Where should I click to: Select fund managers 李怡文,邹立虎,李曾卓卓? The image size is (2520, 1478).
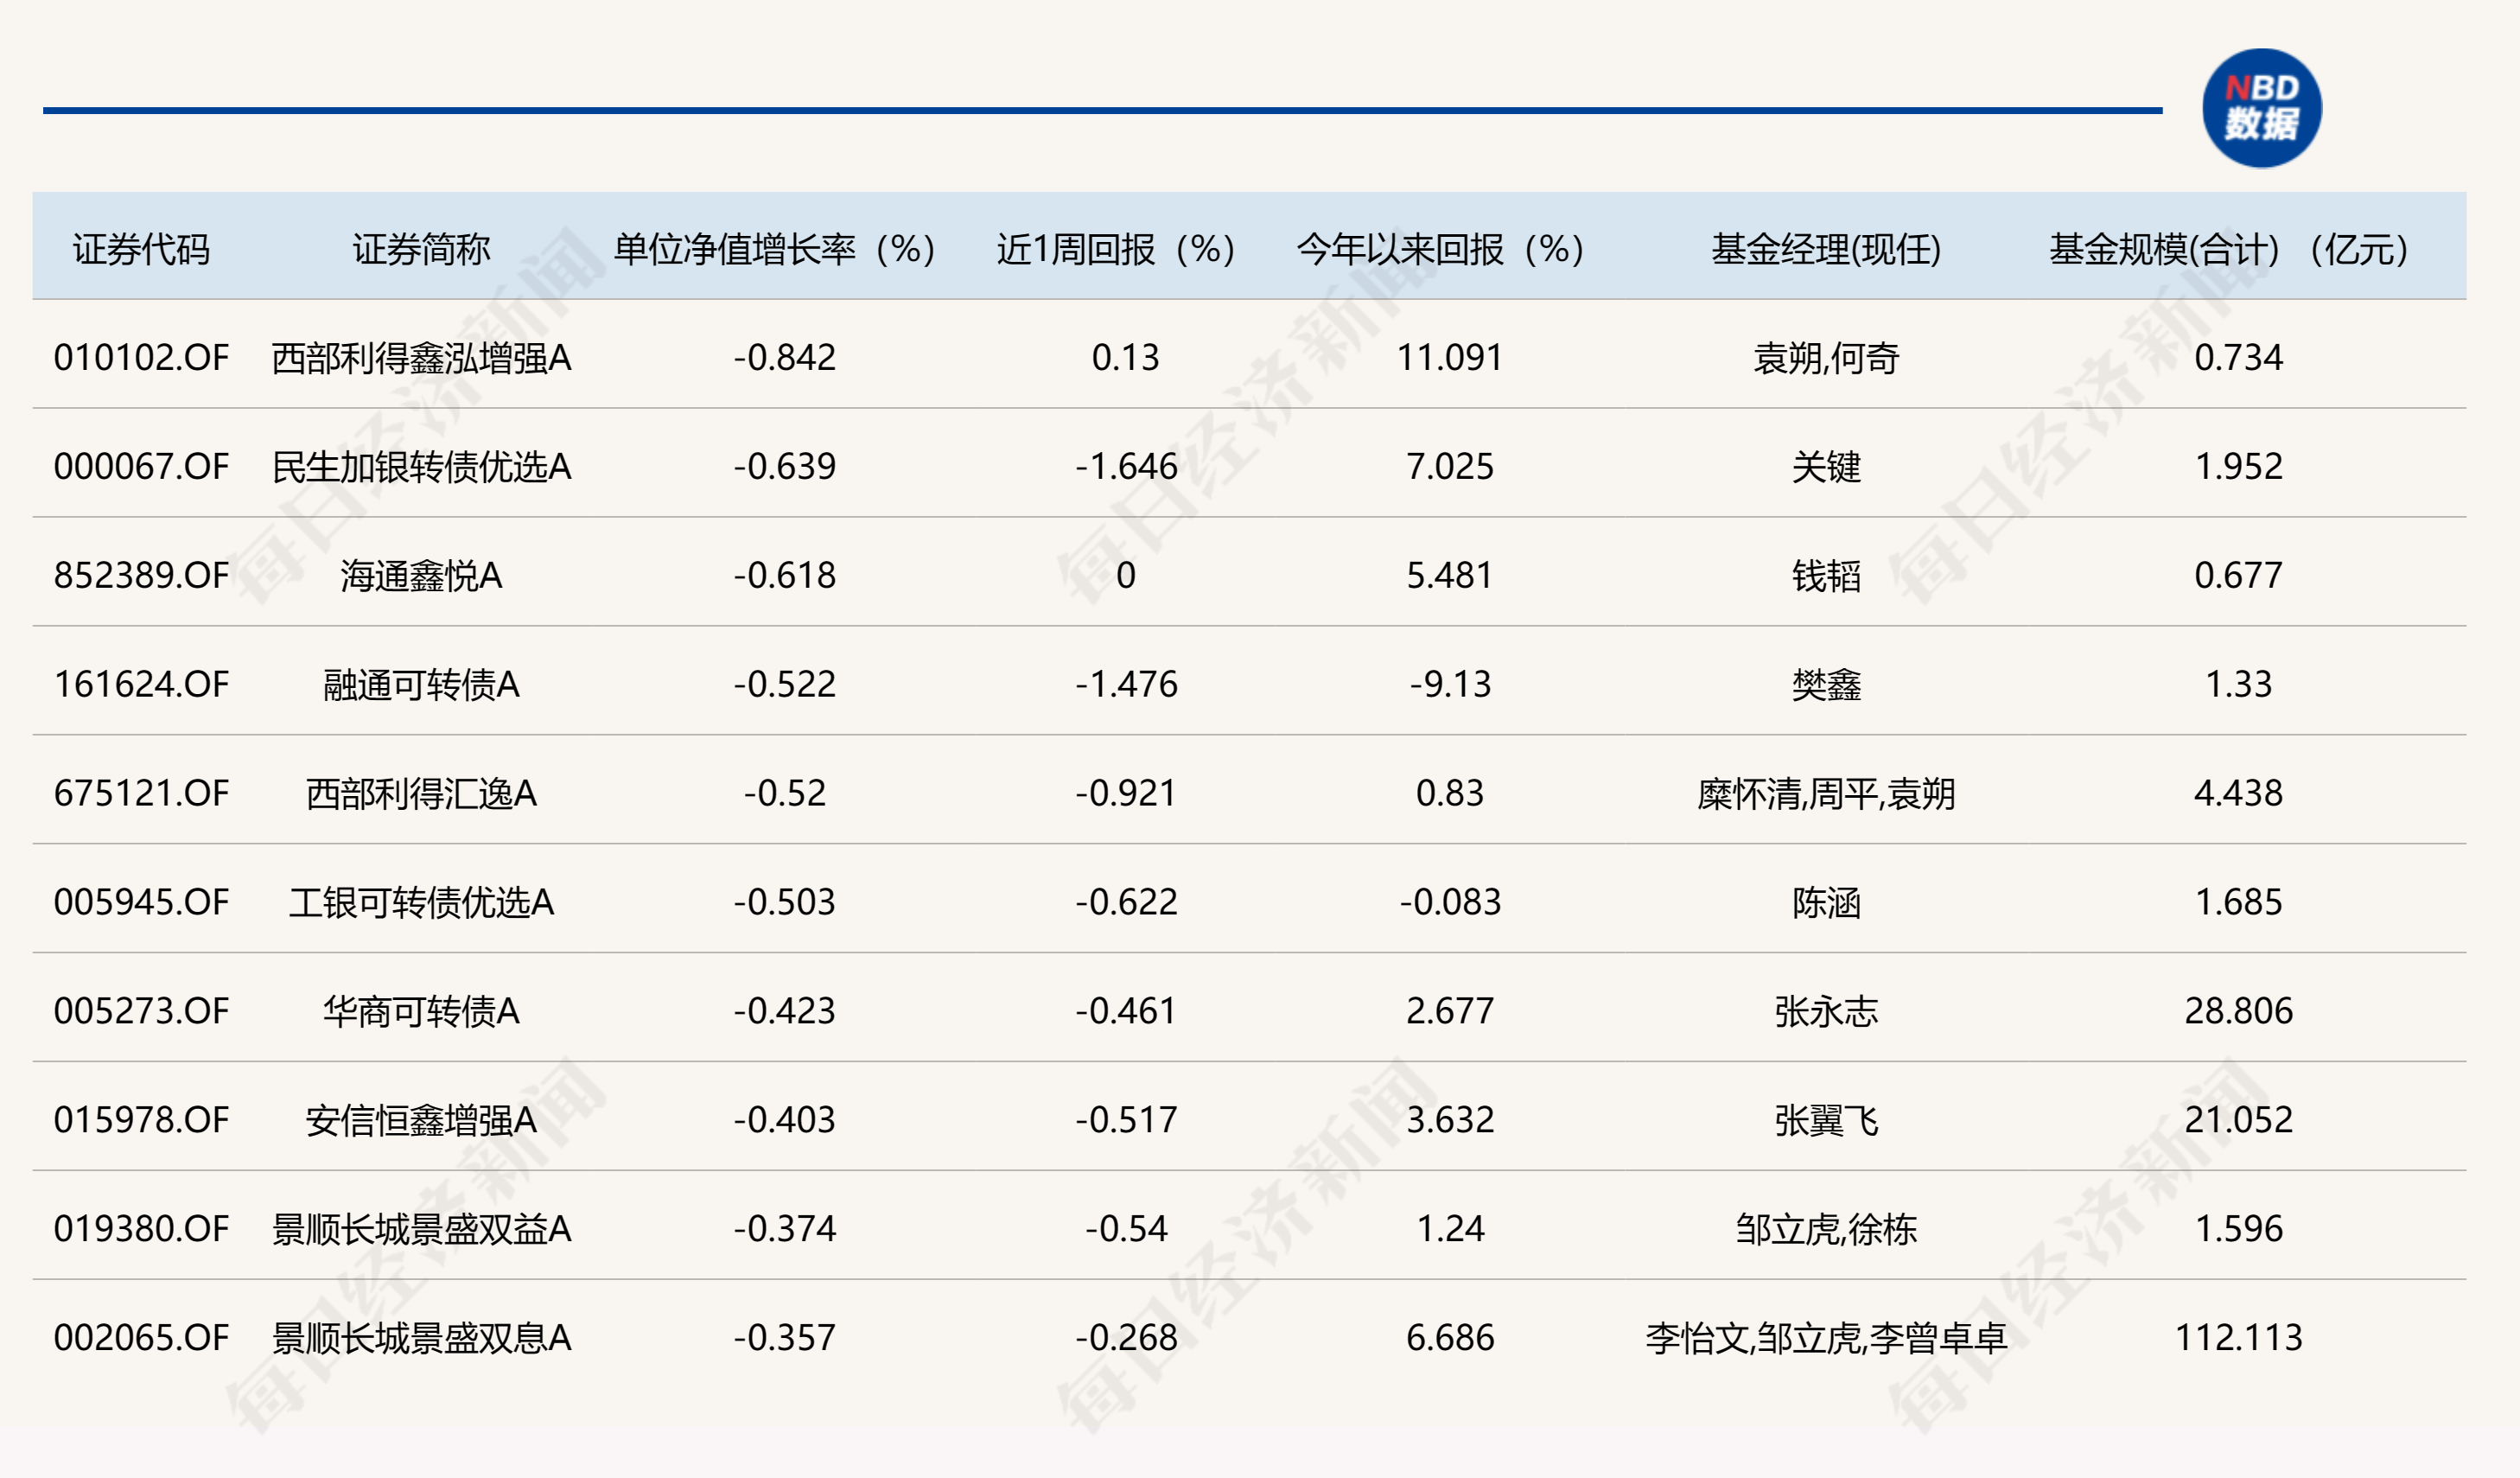tap(1826, 1339)
